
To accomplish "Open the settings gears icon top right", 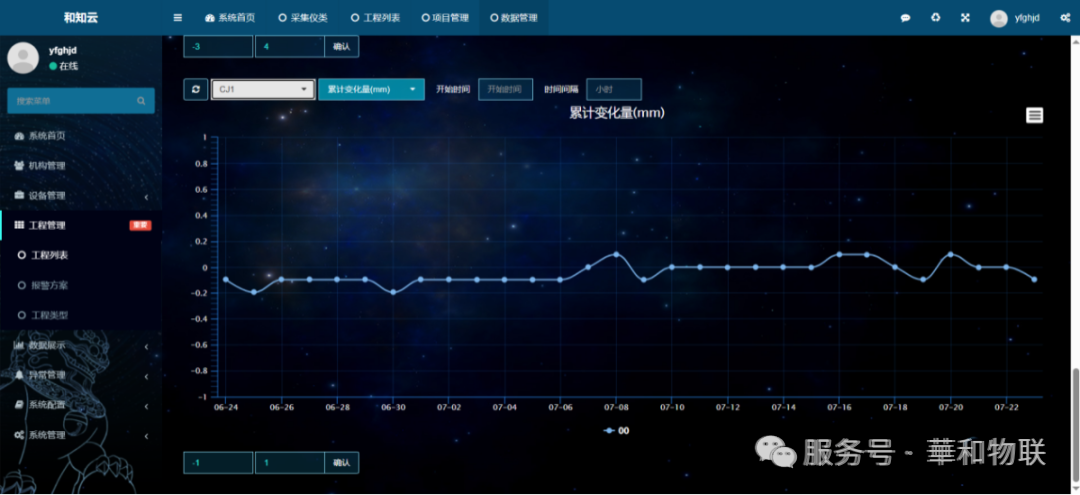I will coord(1065,18).
